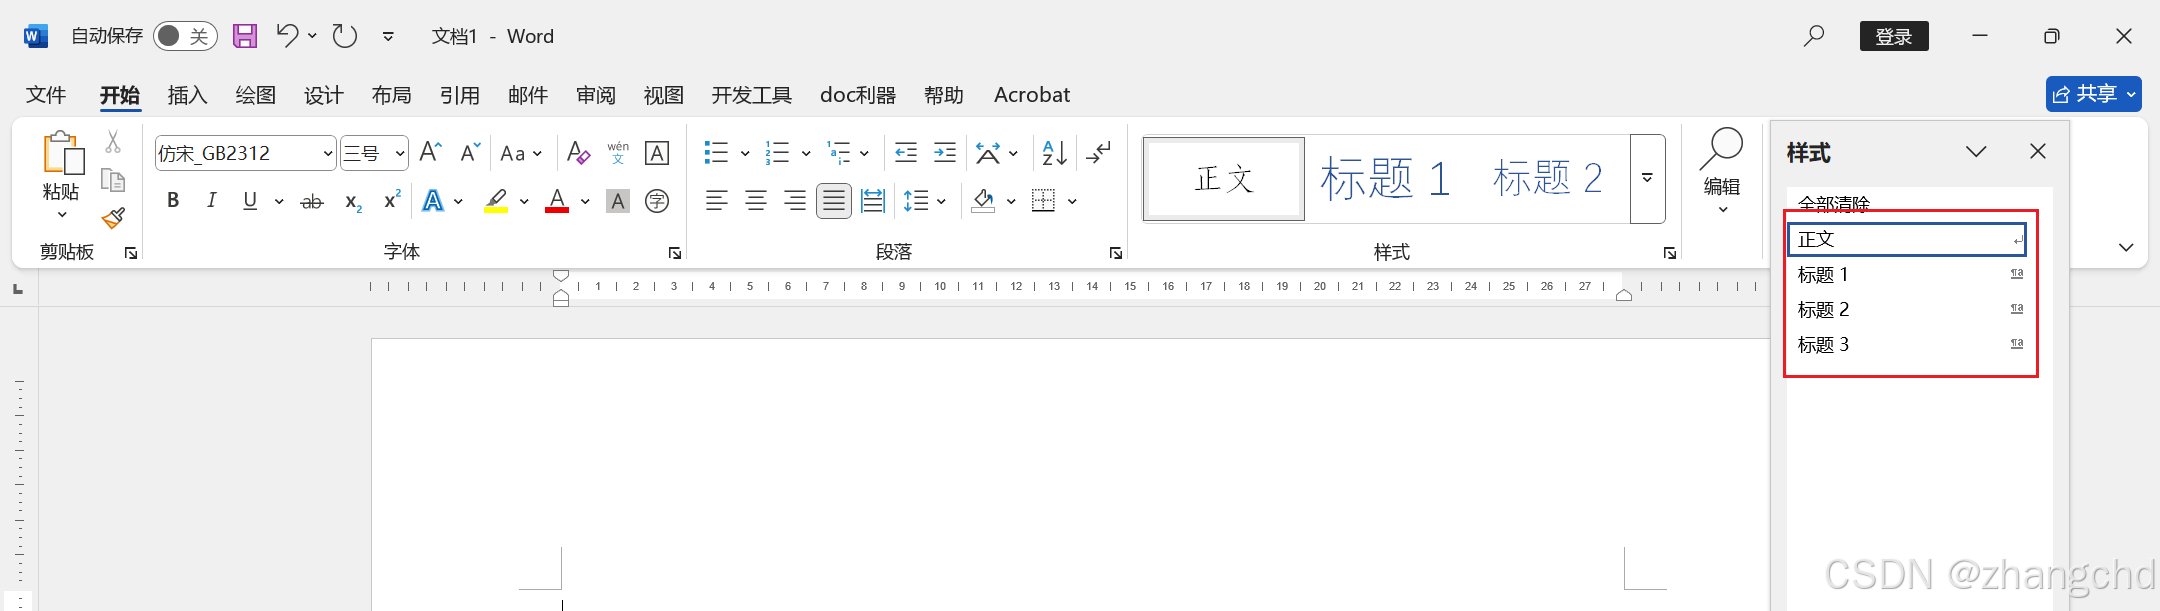Decrease font size with the smaller A
This screenshot has height=611, width=2160.
point(470,152)
